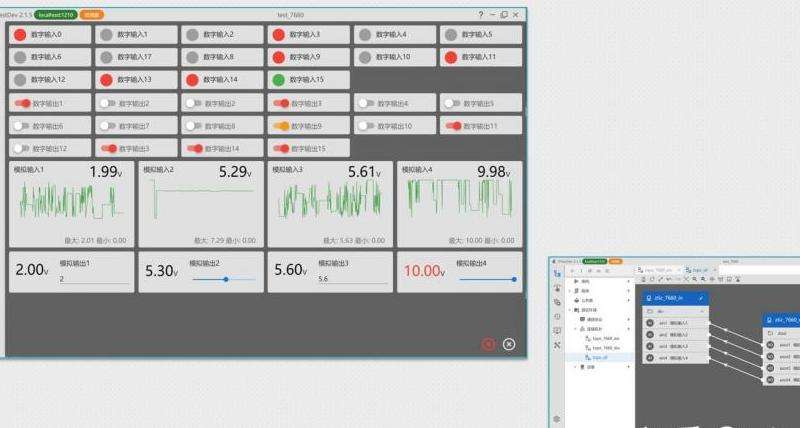Viewport: 800px width, 428px height.
Task: Click the 模拟输出2 slider track
Action: (x=226, y=279)
